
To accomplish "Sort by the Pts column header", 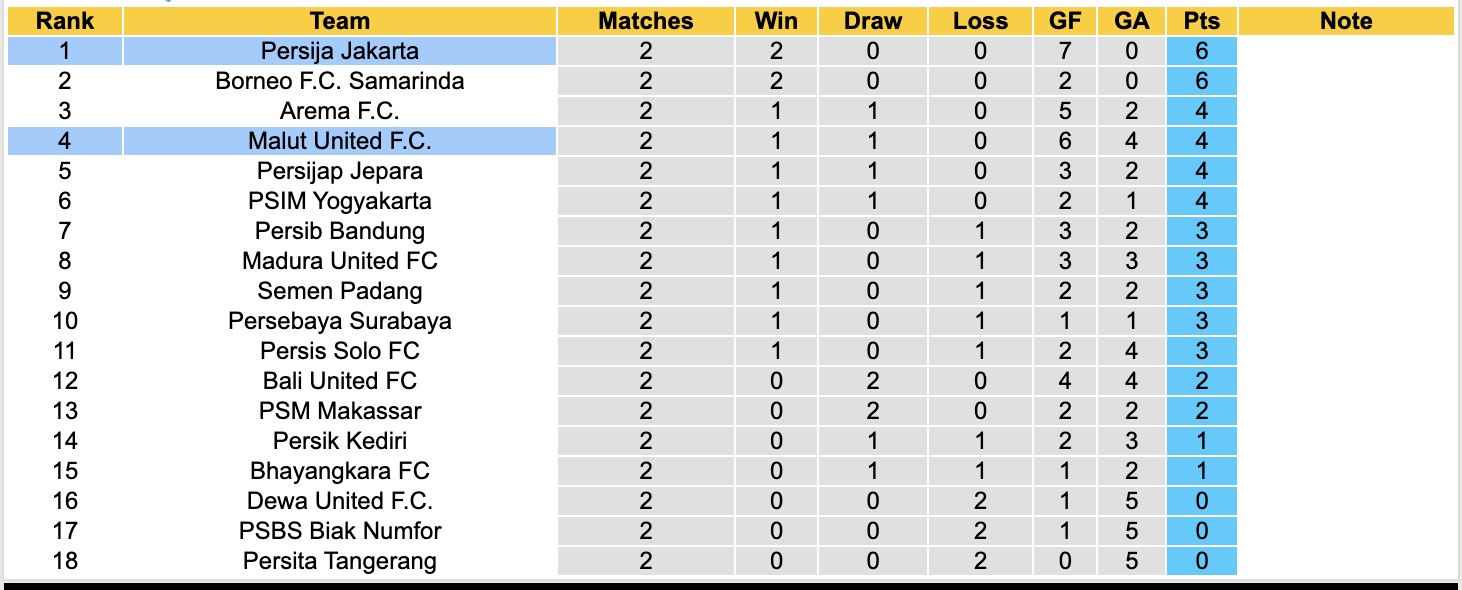I will tap(1201, 21).
